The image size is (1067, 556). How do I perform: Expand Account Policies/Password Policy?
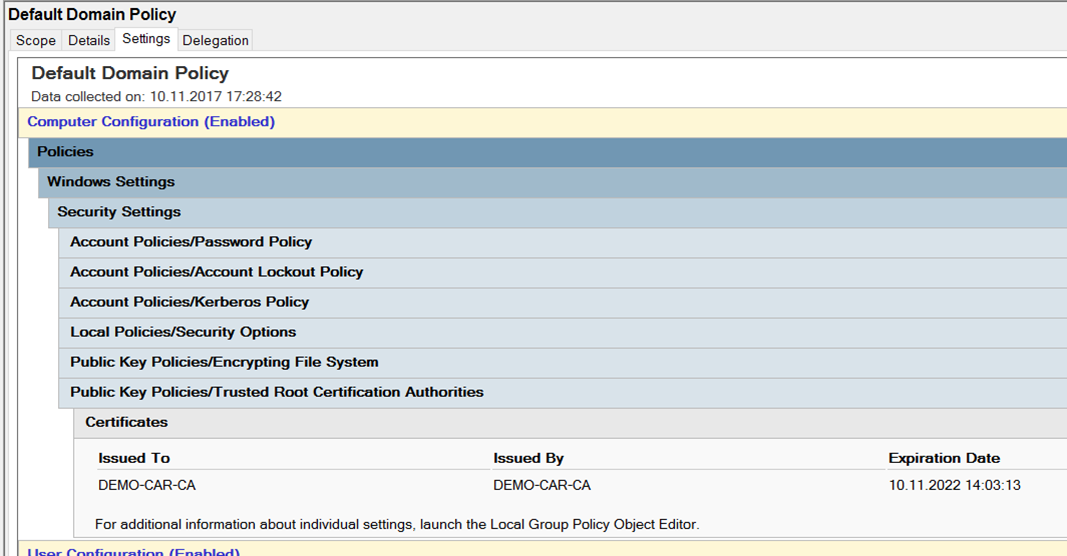pyautogui.click(x=191, y=242)
